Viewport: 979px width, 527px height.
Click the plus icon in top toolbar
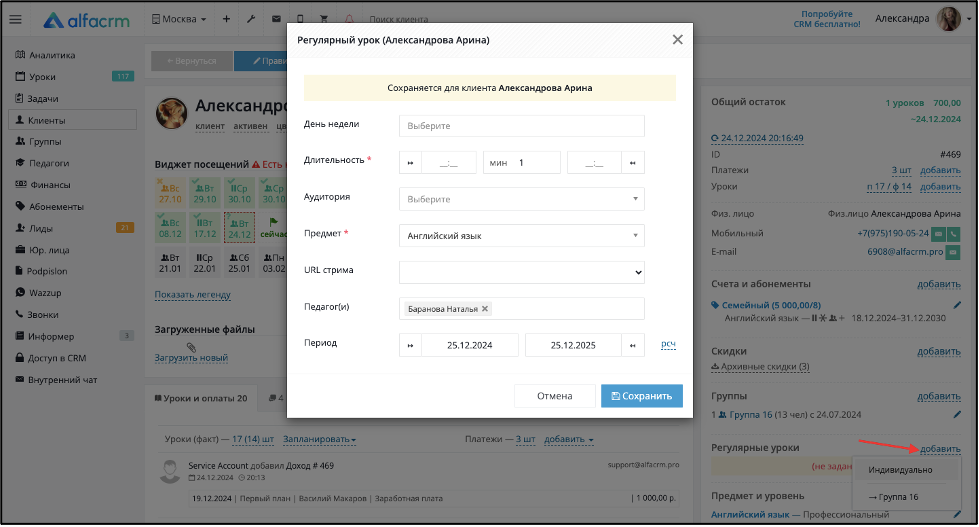click(x=226, y=19)
